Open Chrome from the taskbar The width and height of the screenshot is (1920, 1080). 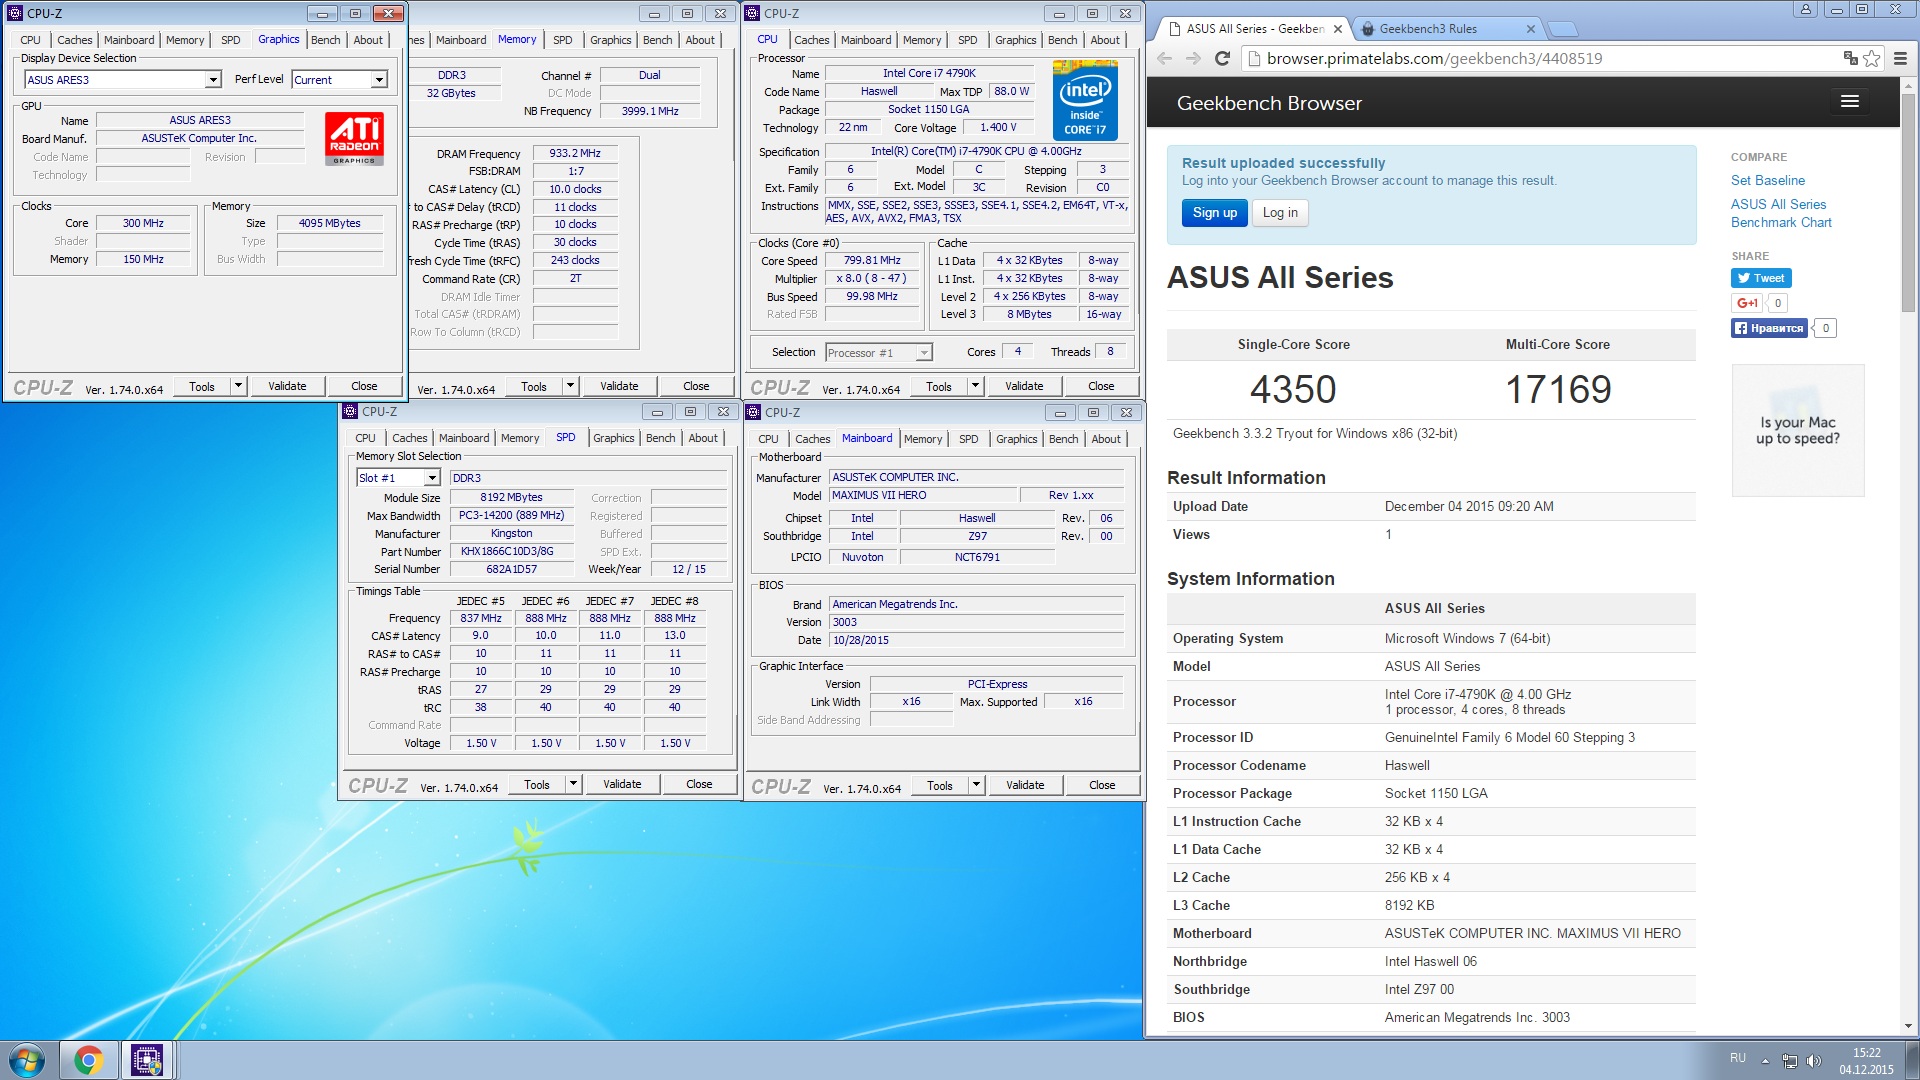88,1060
